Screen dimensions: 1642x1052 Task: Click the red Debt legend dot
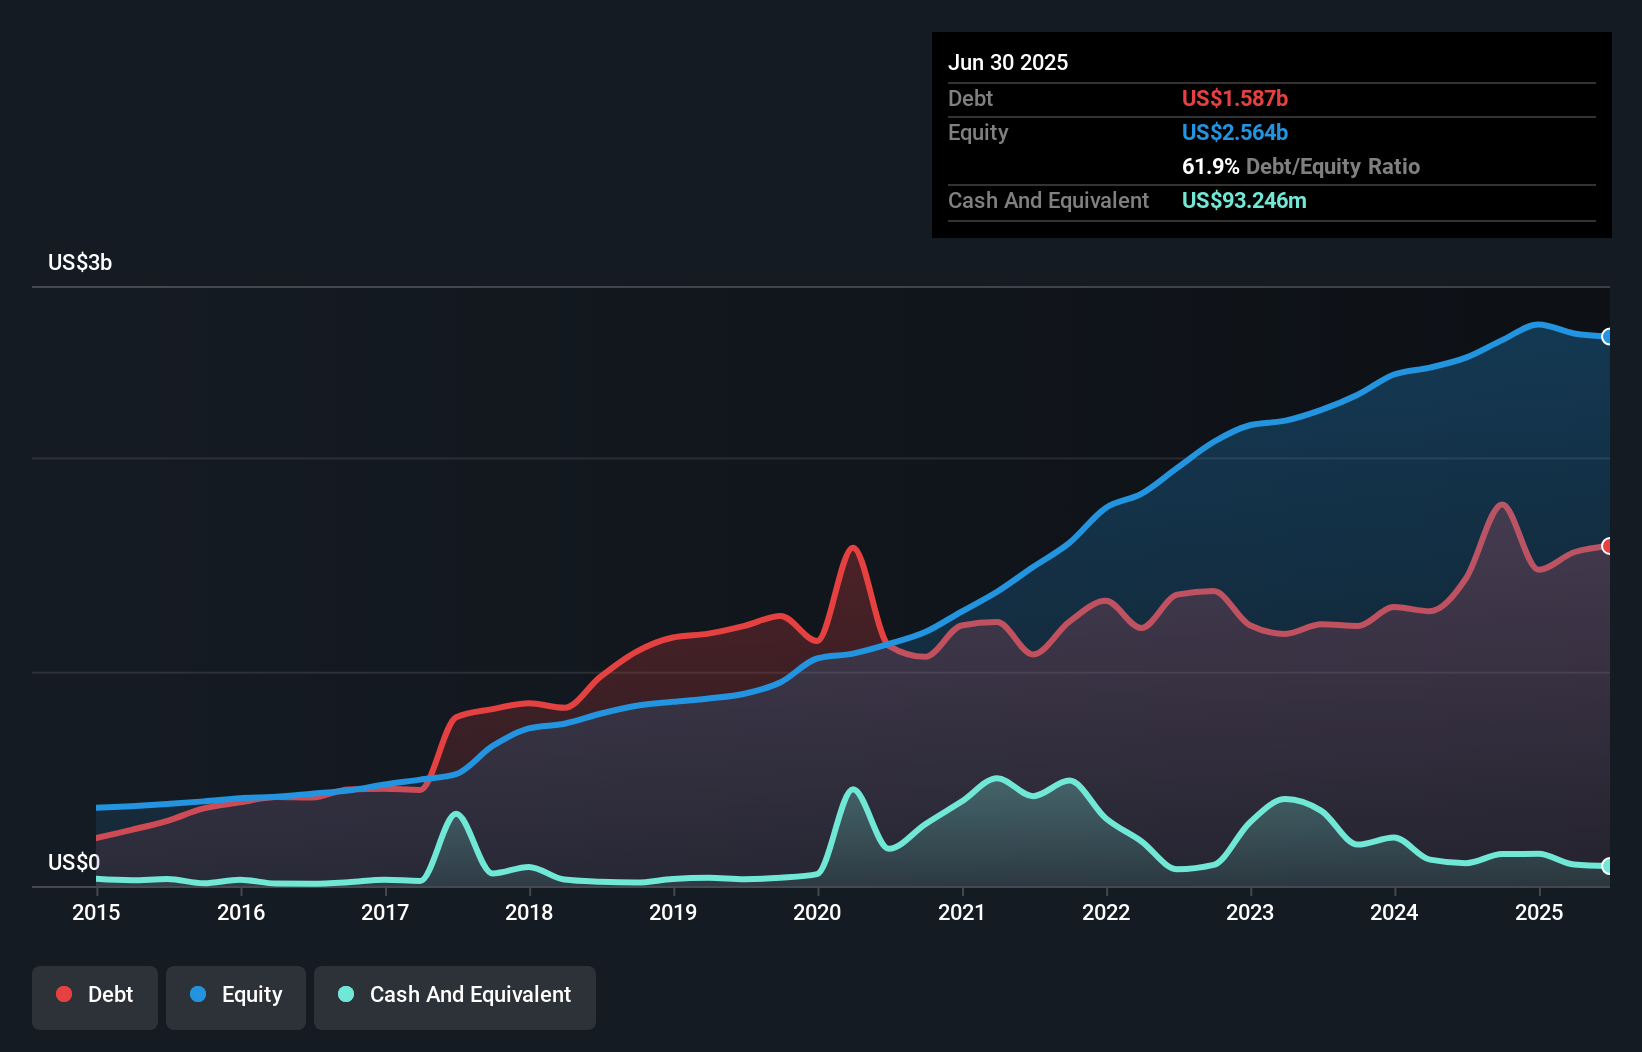(64, 994)
